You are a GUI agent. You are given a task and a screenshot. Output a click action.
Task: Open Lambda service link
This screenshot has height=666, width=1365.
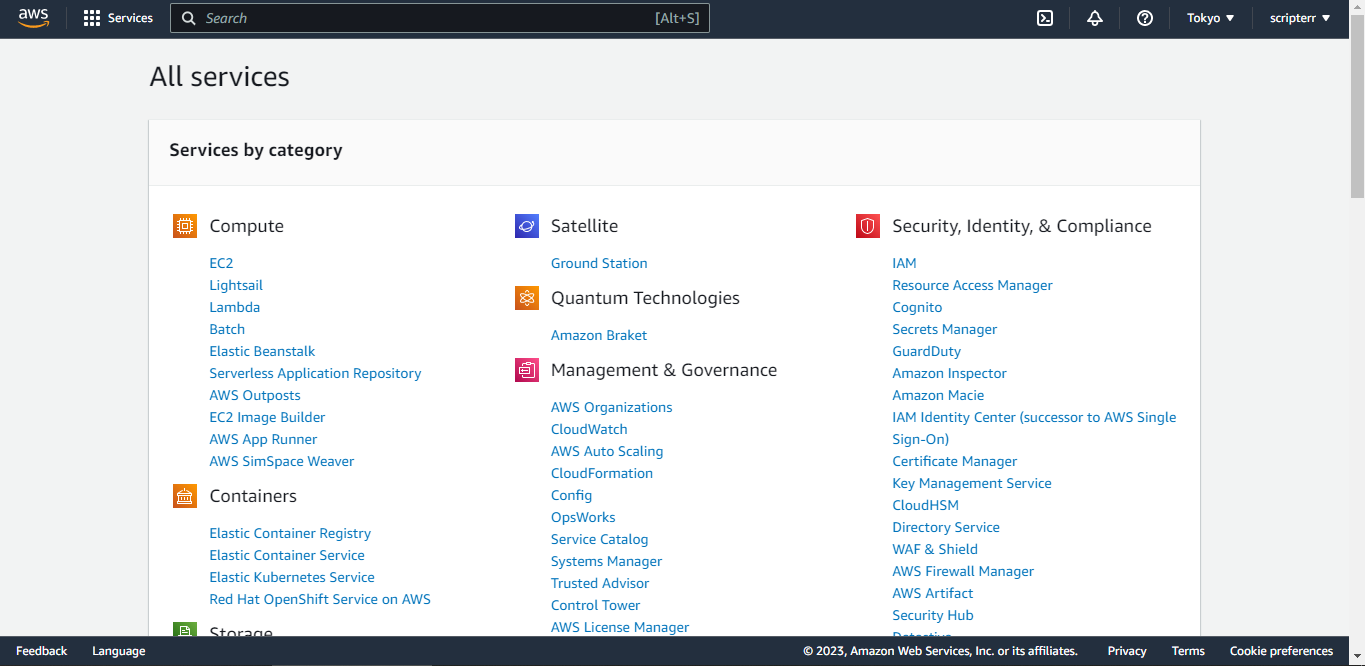click(x=235, y=307)
